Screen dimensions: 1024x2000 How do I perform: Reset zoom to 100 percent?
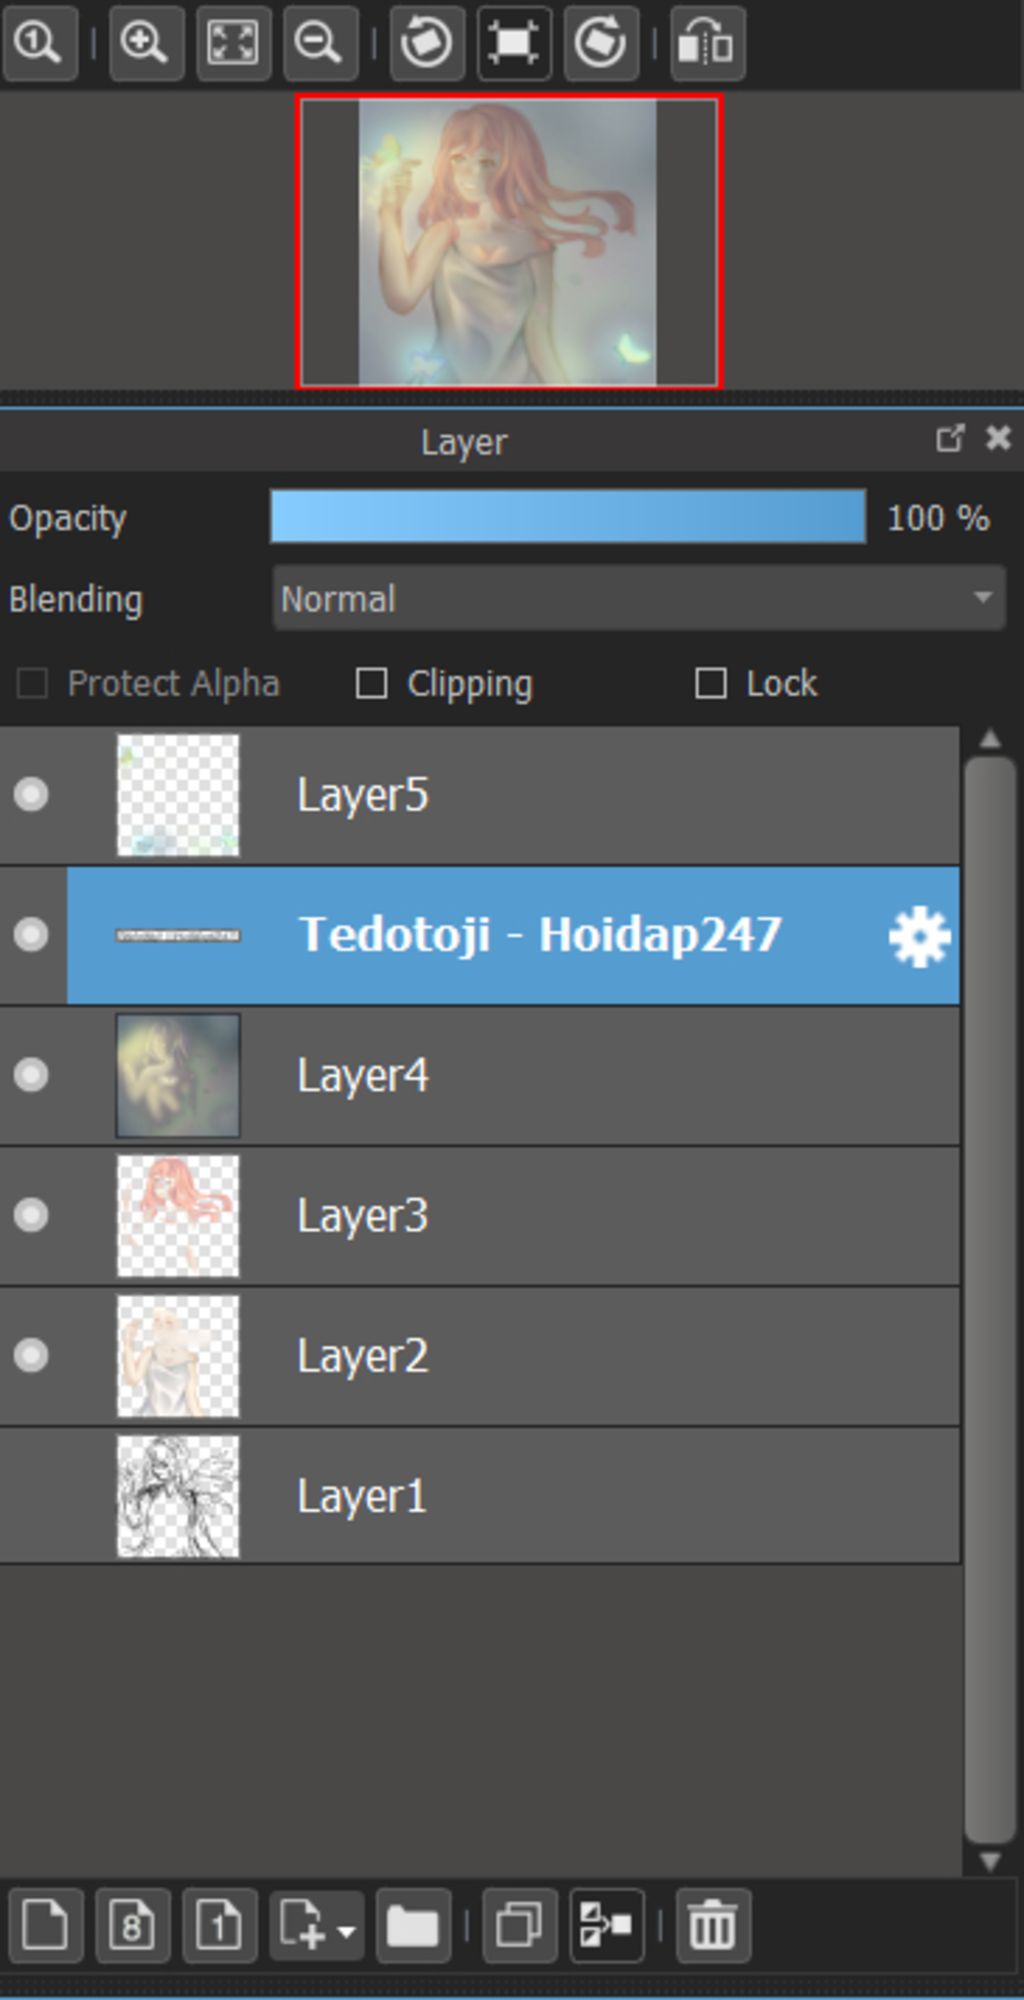pos(40,43)
